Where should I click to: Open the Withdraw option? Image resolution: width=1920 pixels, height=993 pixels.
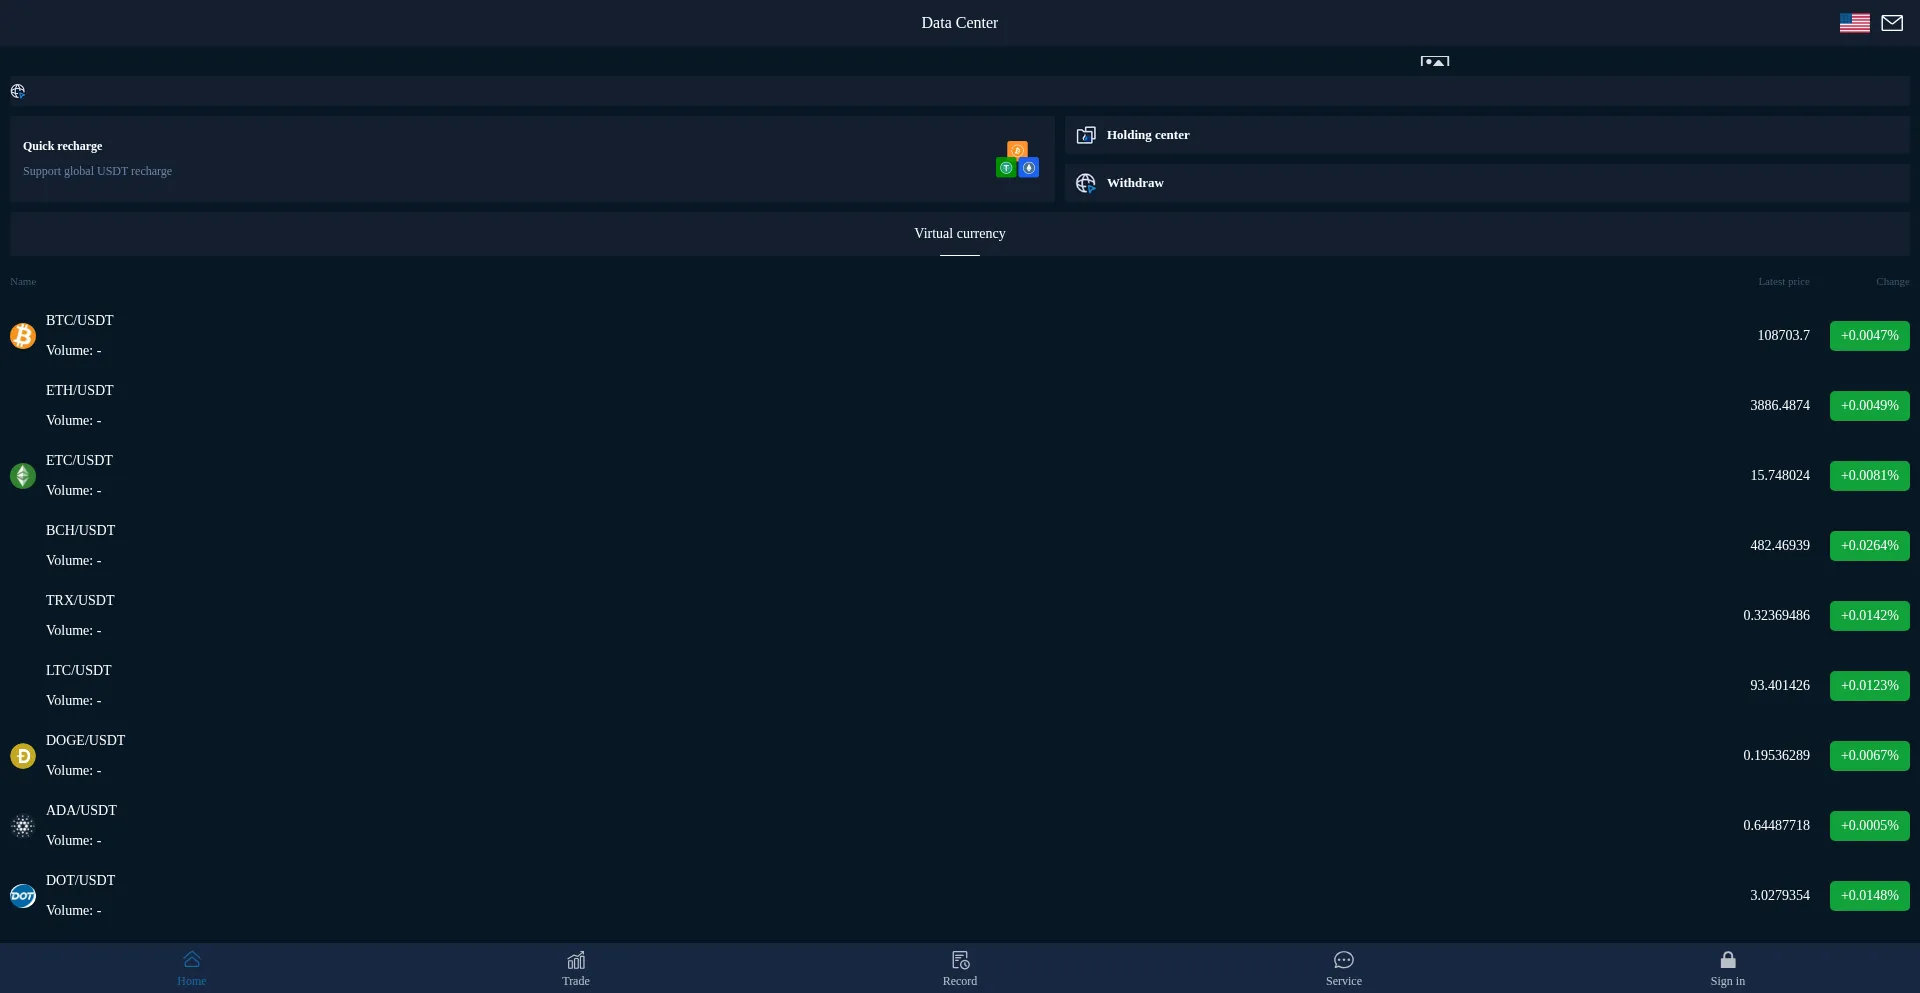coord(1134,183)
